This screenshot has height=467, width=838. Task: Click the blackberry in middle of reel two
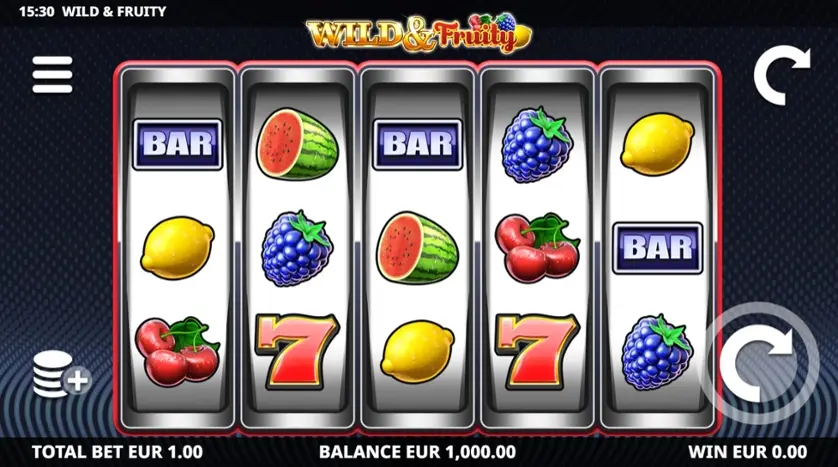[297, 248]
